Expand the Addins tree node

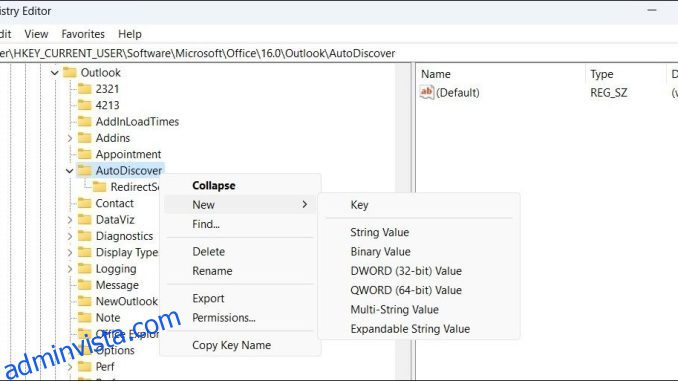(70, 138)
